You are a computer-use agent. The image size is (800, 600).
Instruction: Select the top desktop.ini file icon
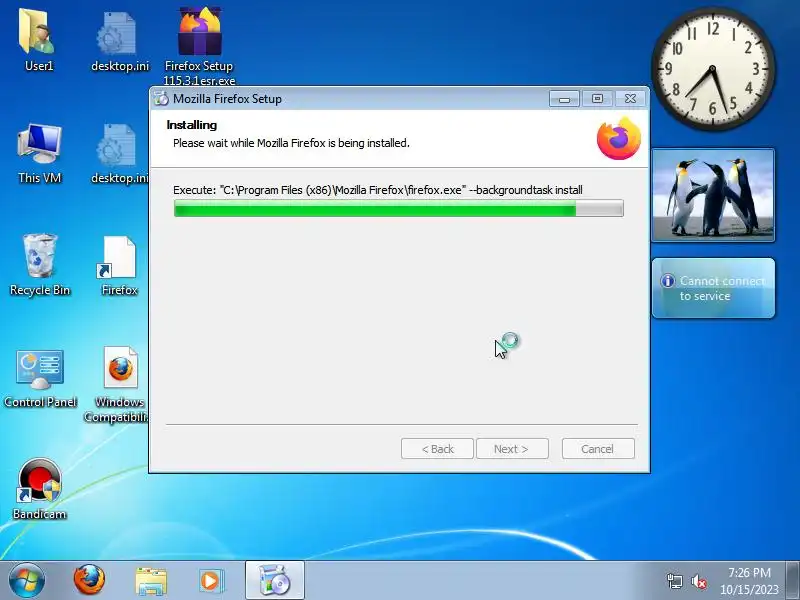pos(119,41)
